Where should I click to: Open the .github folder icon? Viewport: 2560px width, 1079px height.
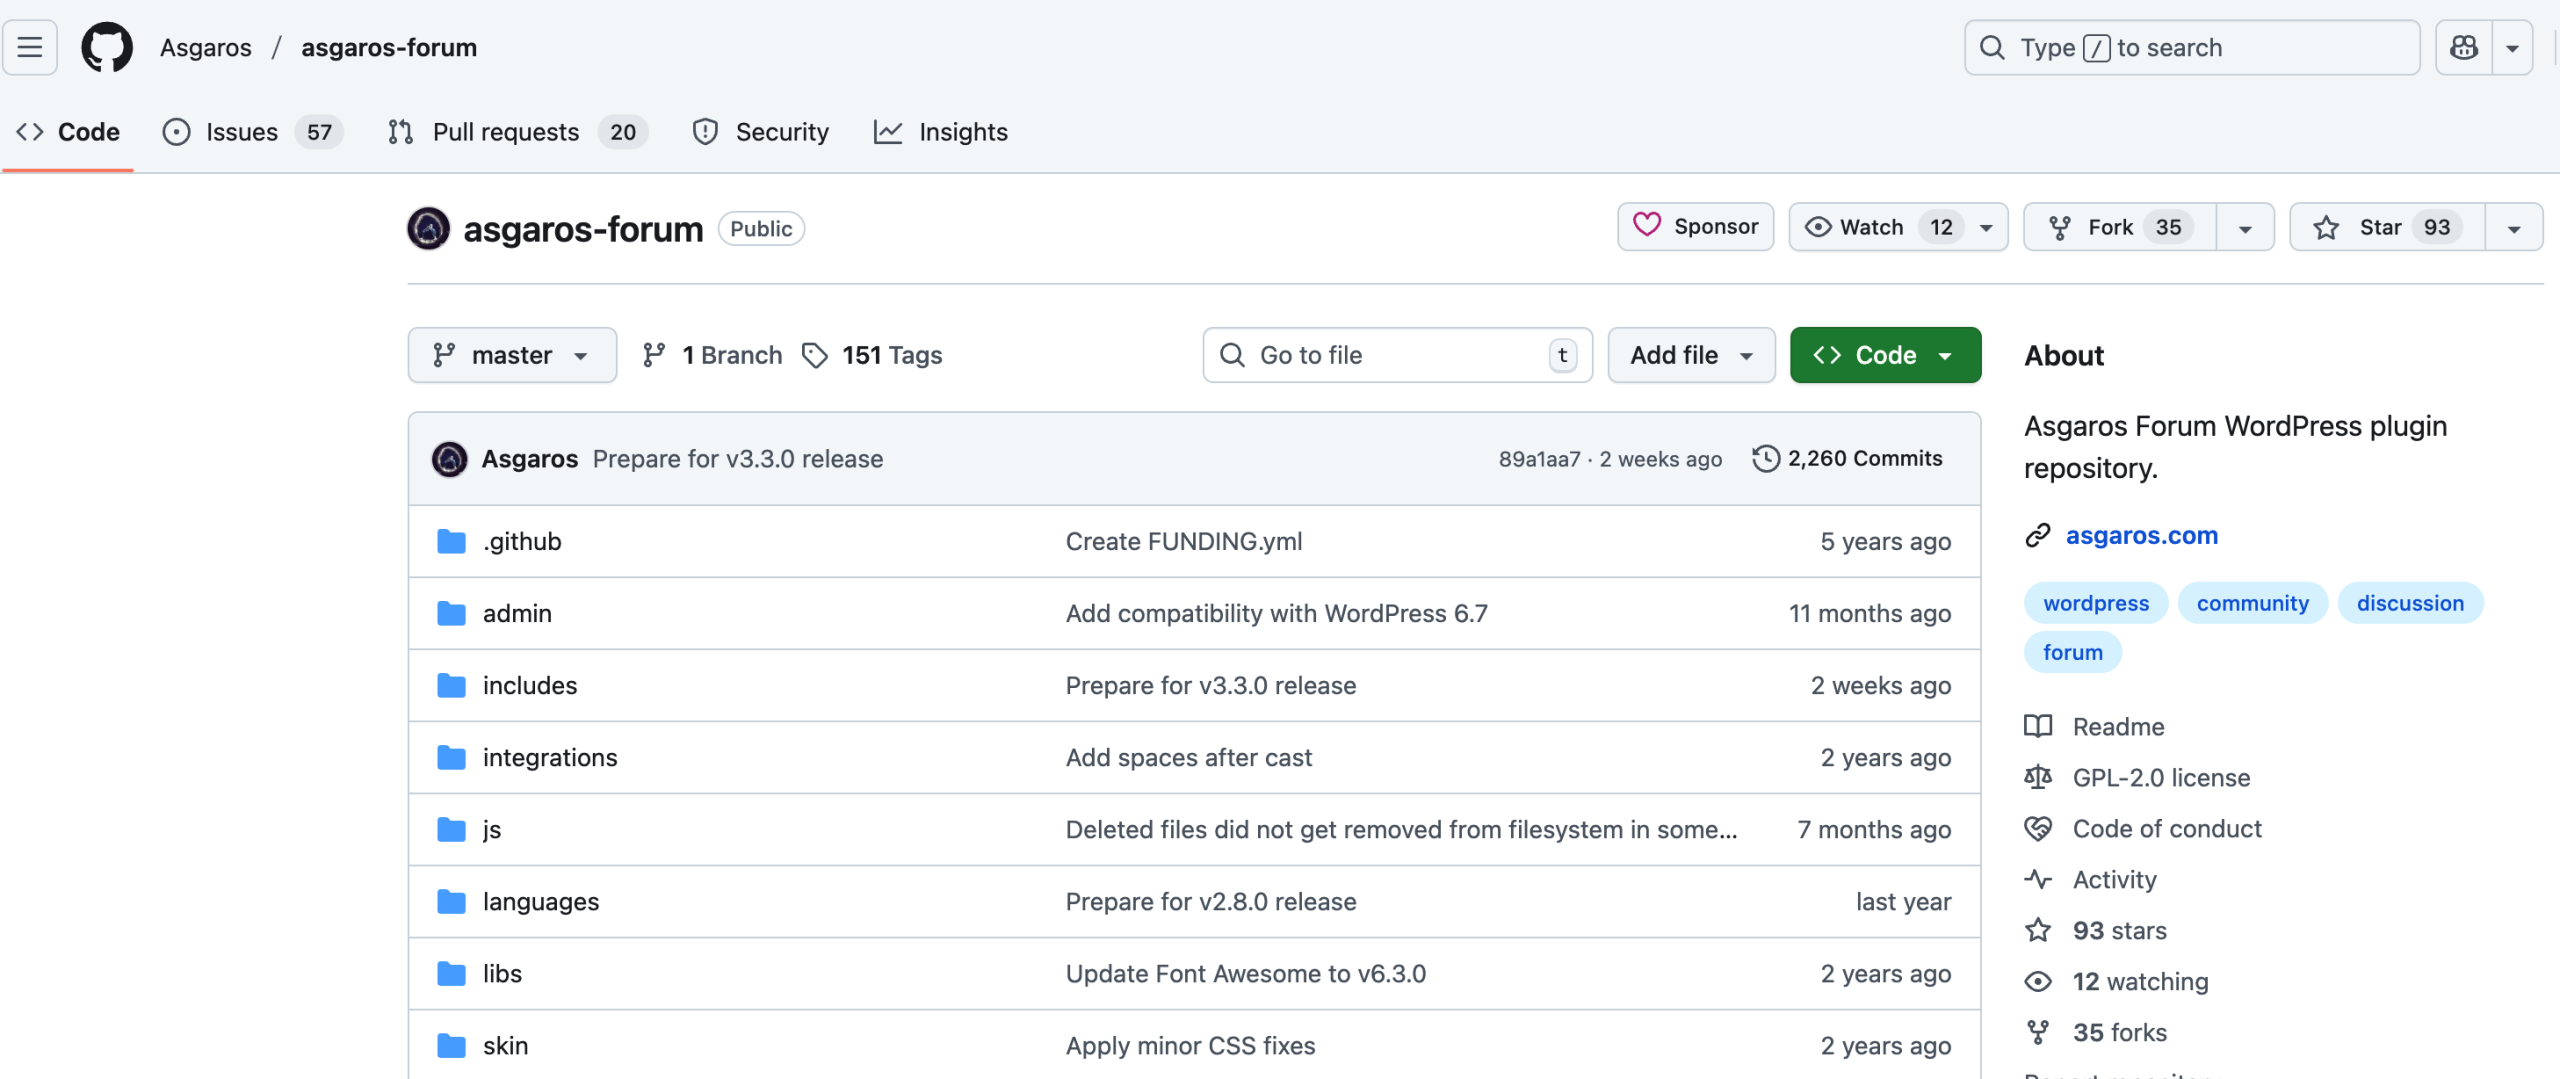point(451,541)
